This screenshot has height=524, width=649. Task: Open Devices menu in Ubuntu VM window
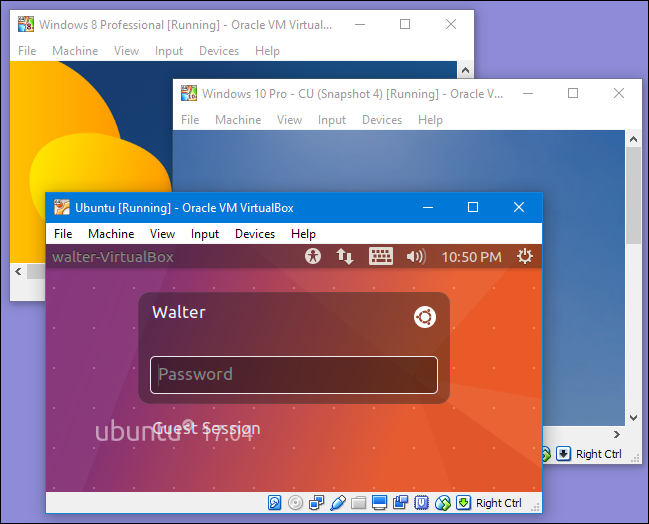255,234
